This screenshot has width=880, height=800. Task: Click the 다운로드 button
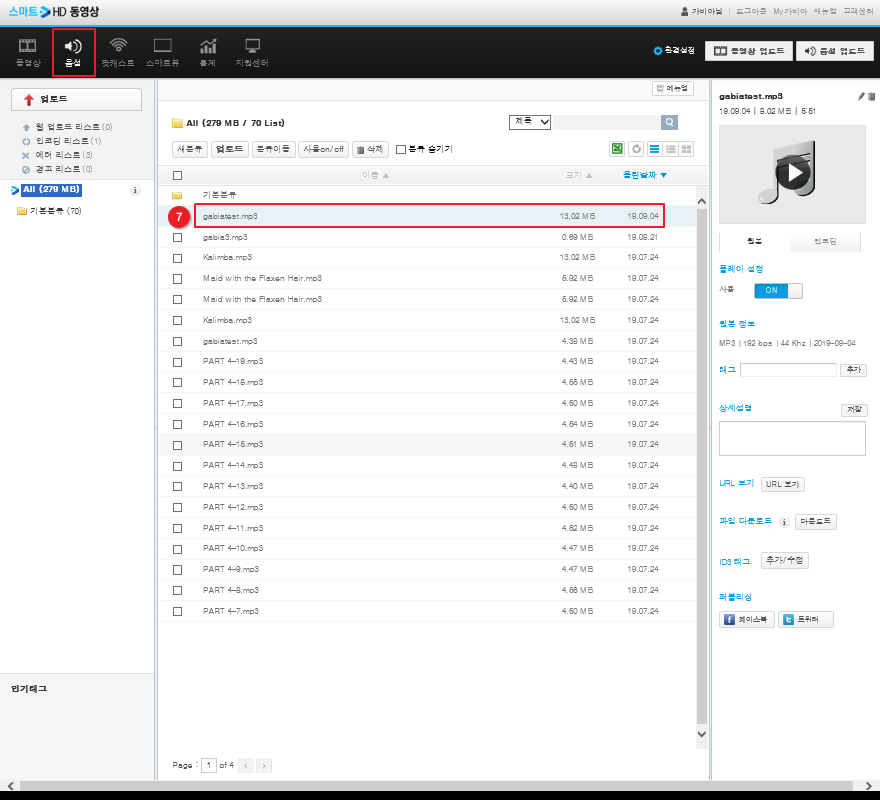[815, 522]
